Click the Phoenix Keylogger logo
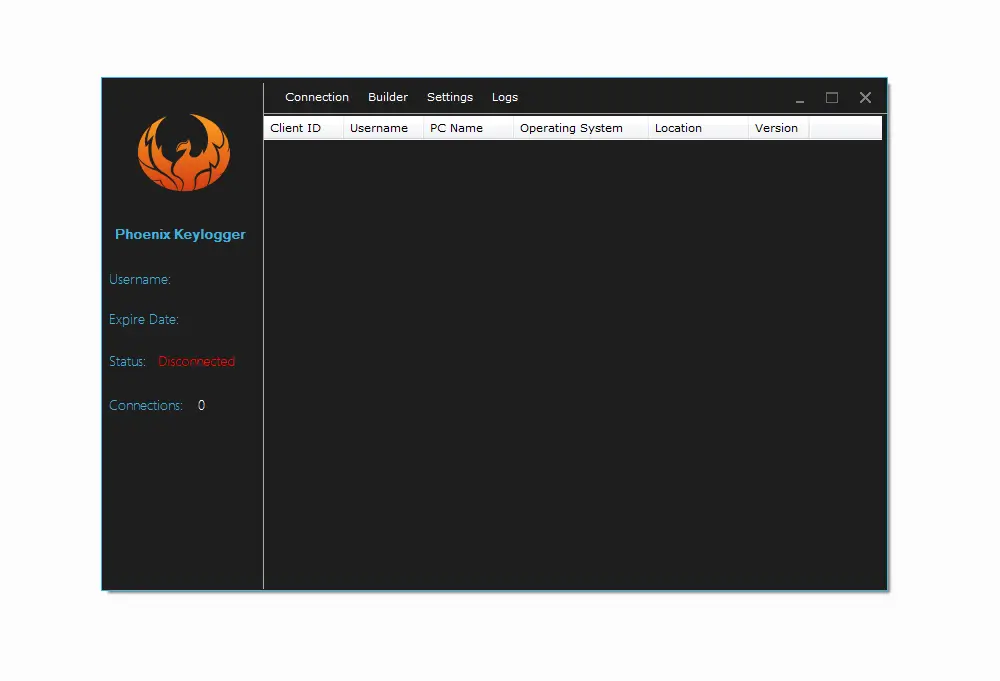1000x681 pixels. pyautogui.click(x=184, y=153)
